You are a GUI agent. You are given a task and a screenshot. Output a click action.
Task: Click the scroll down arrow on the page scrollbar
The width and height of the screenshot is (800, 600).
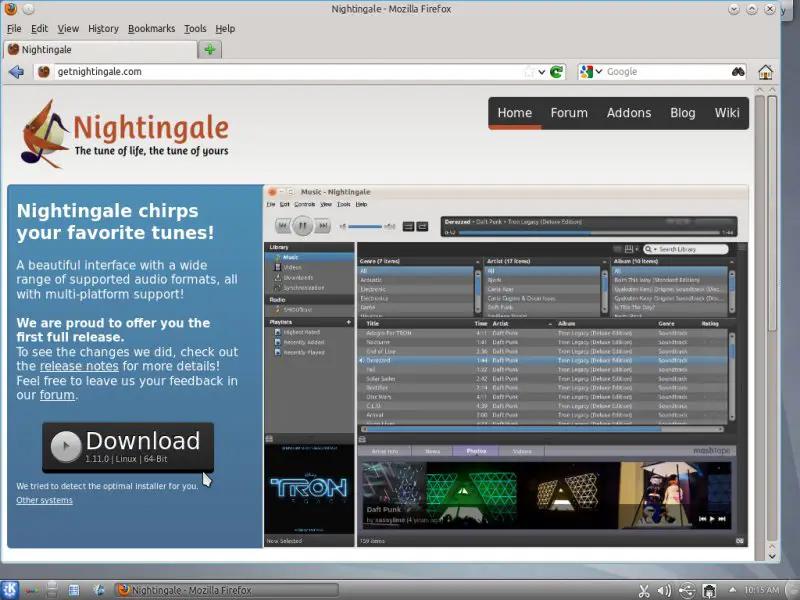click(772, 557)
